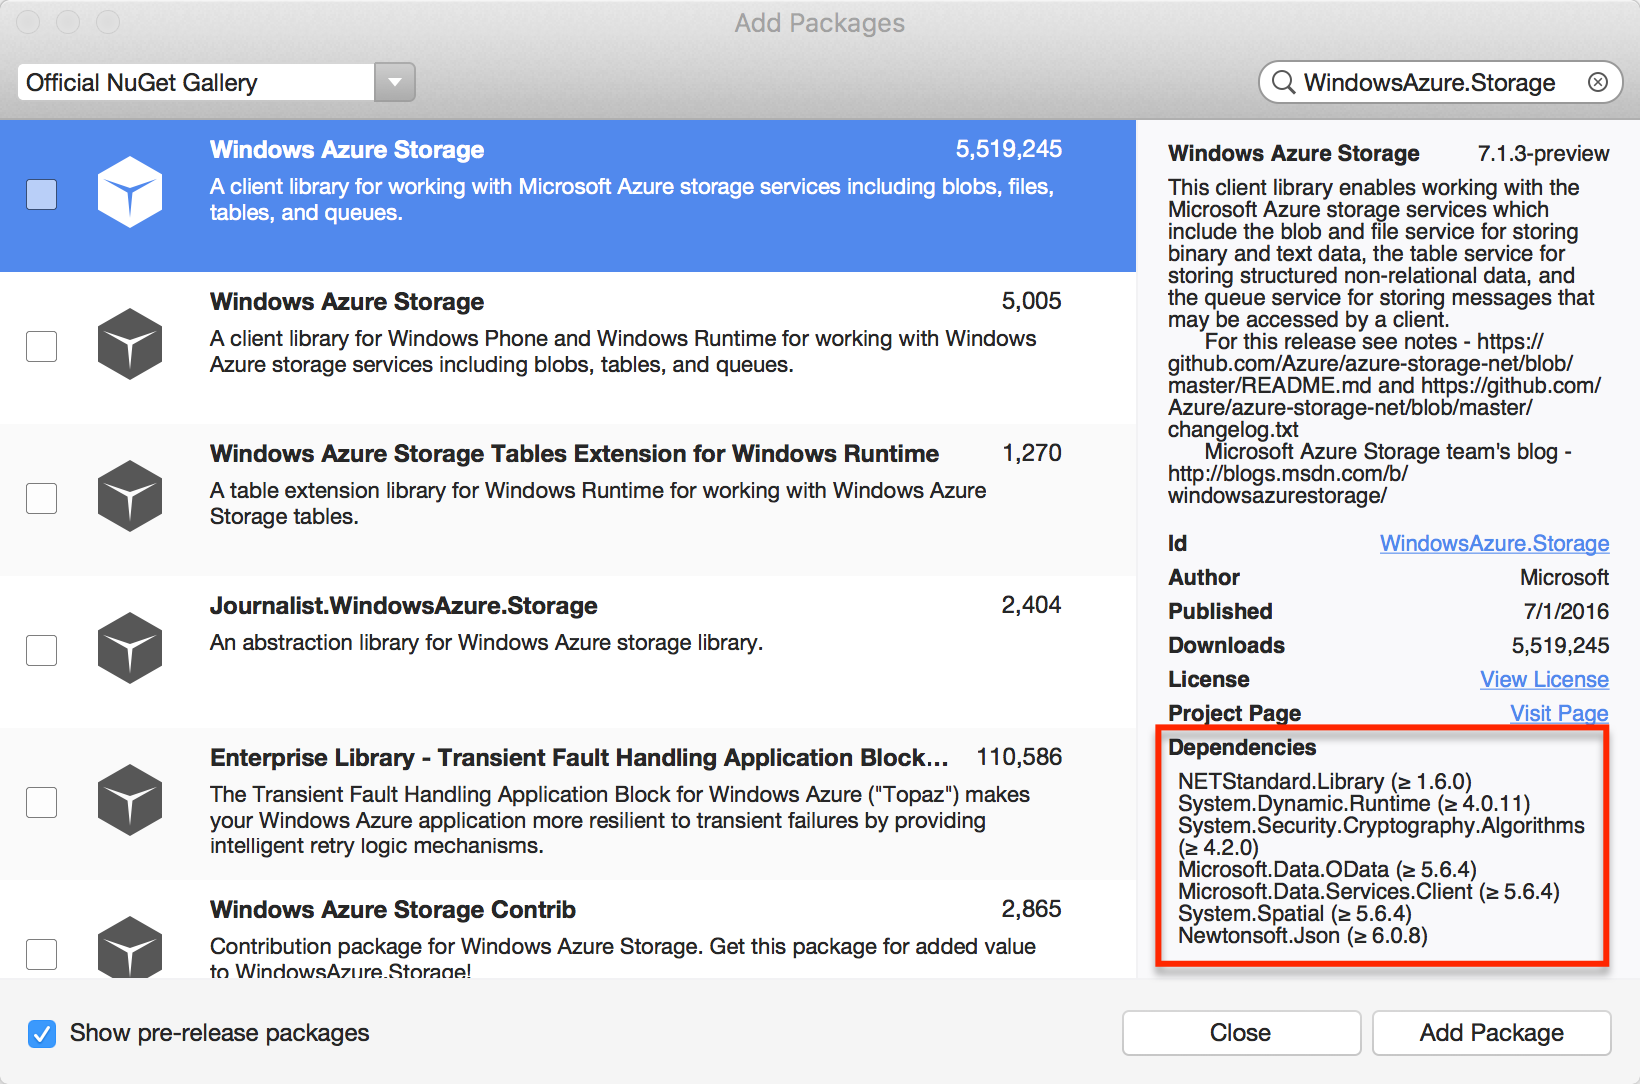
Task: Click the package icon beside the 5,005-download Windows Azure Storage
Action: 130,344
